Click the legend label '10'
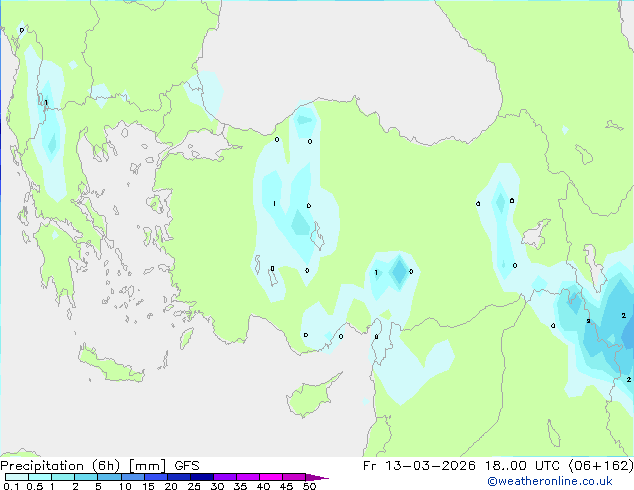634x490 pixels. pyautogui.click(x=125, y=486)
